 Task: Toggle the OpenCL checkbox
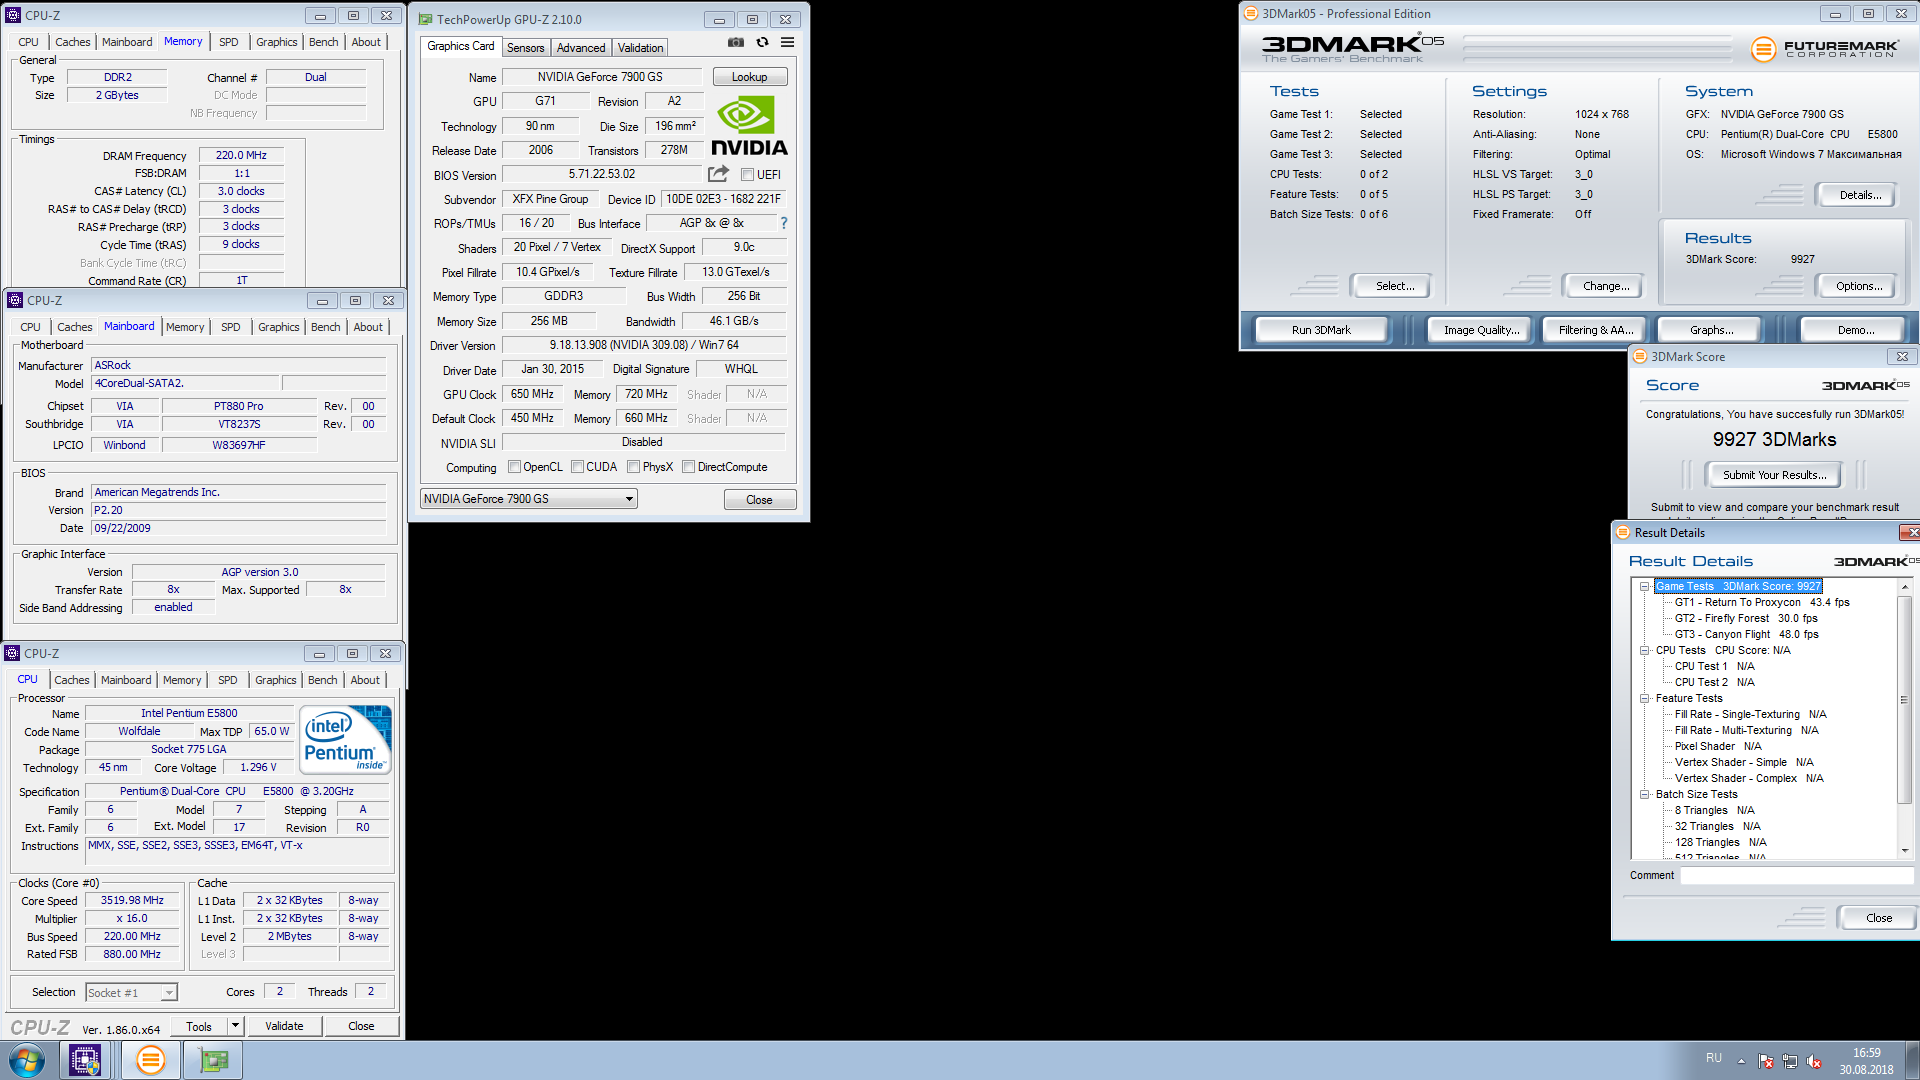click(514, 467)
